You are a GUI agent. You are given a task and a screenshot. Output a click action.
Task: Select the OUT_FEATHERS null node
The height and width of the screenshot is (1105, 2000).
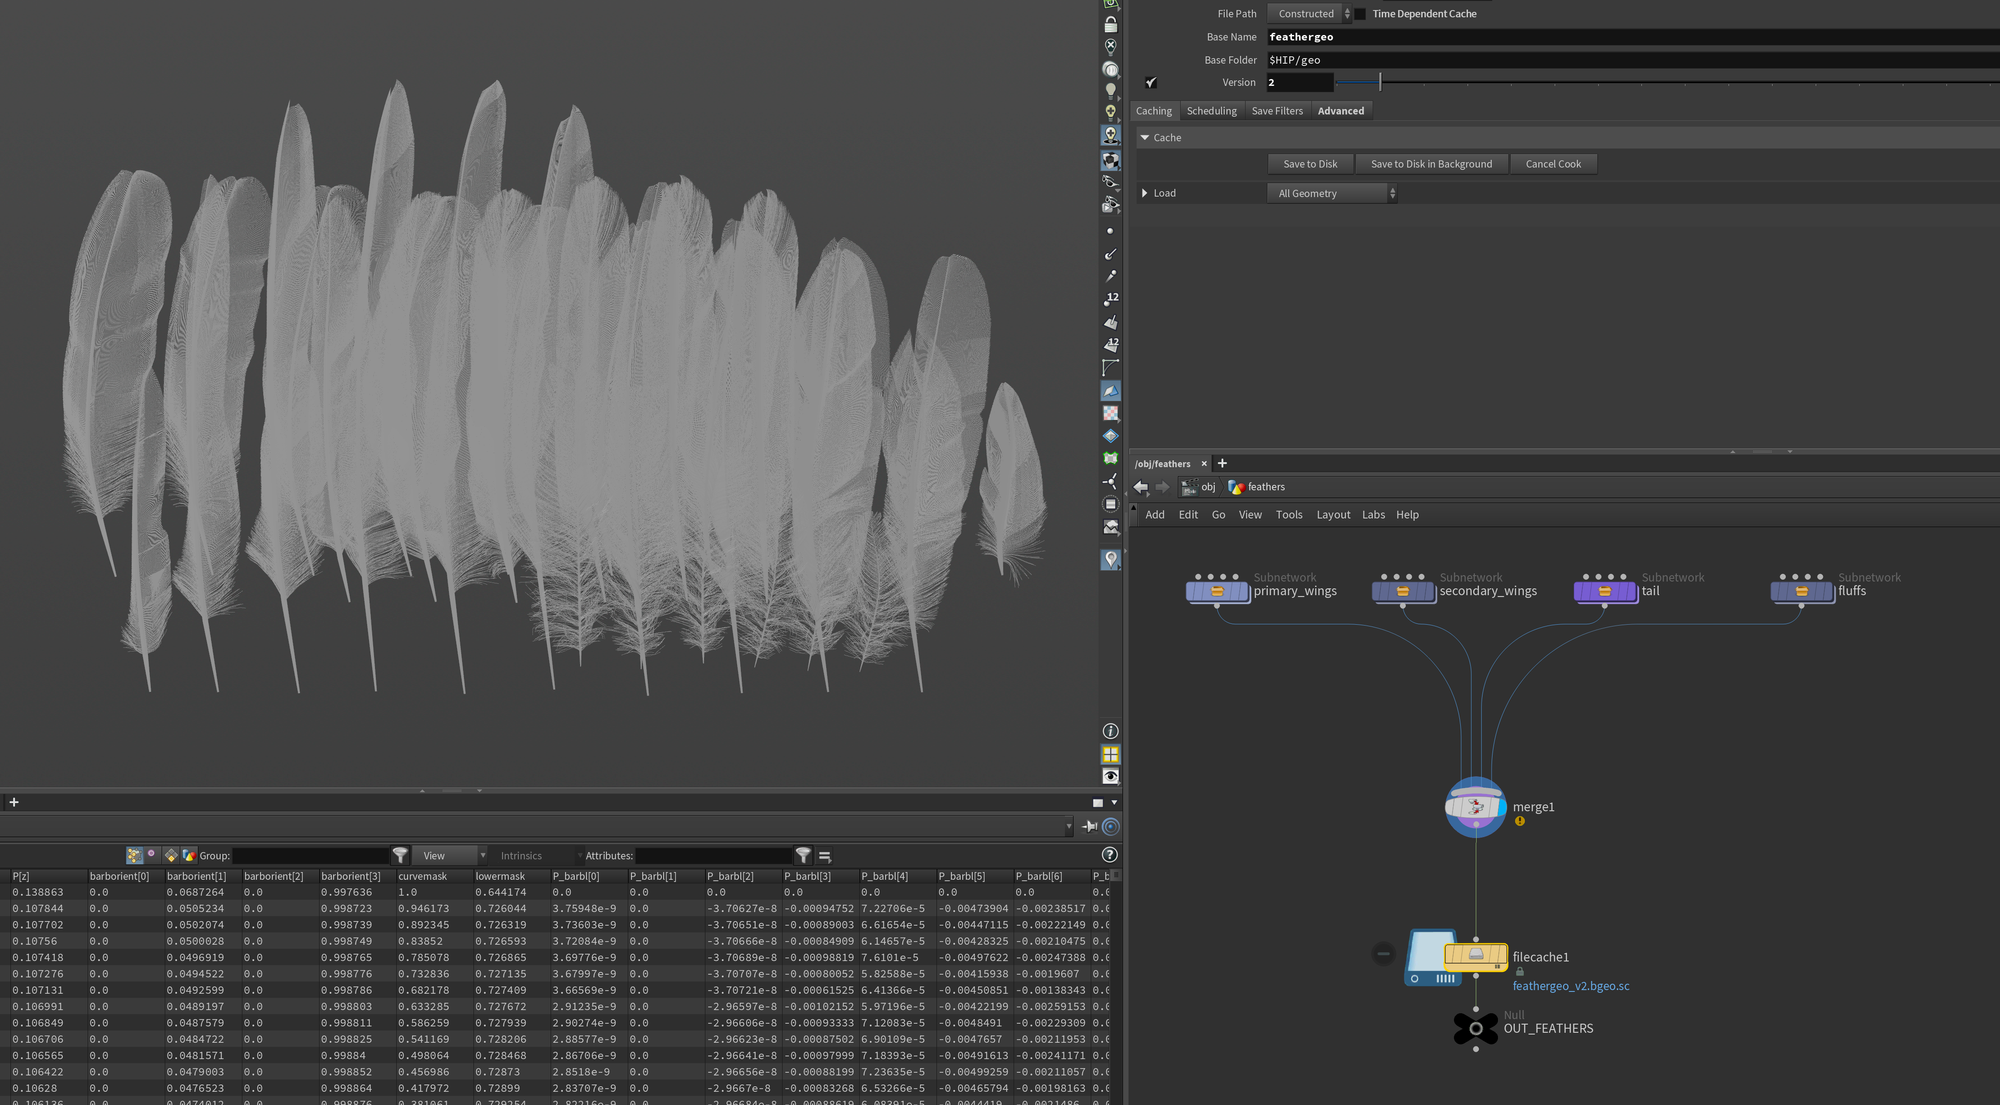[1475, 1028]
